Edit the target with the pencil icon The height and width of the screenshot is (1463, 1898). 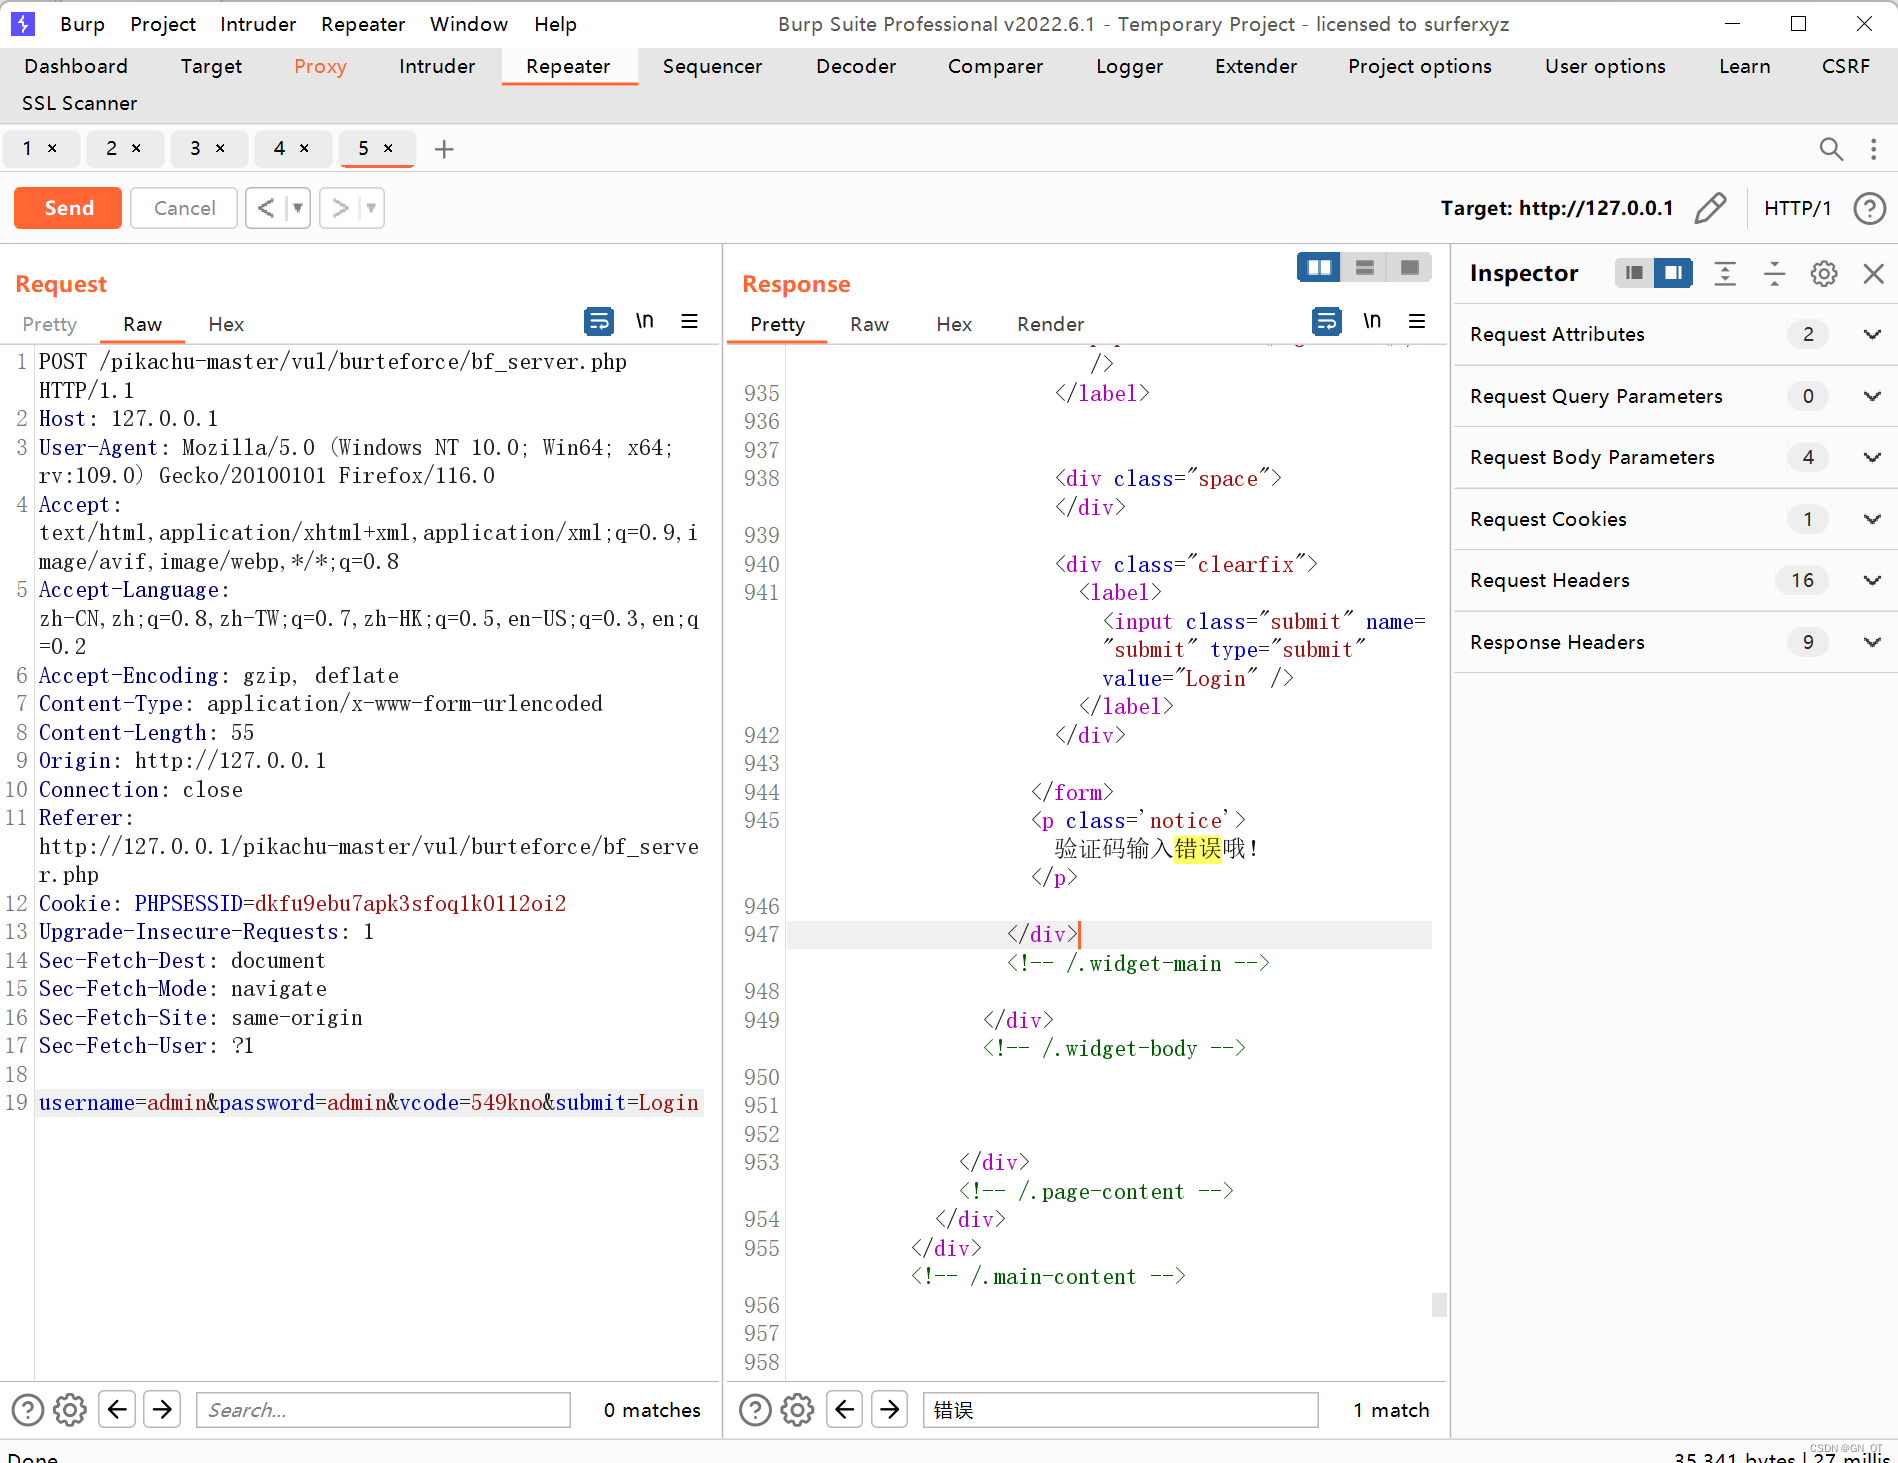click(x=1710, y=208)
